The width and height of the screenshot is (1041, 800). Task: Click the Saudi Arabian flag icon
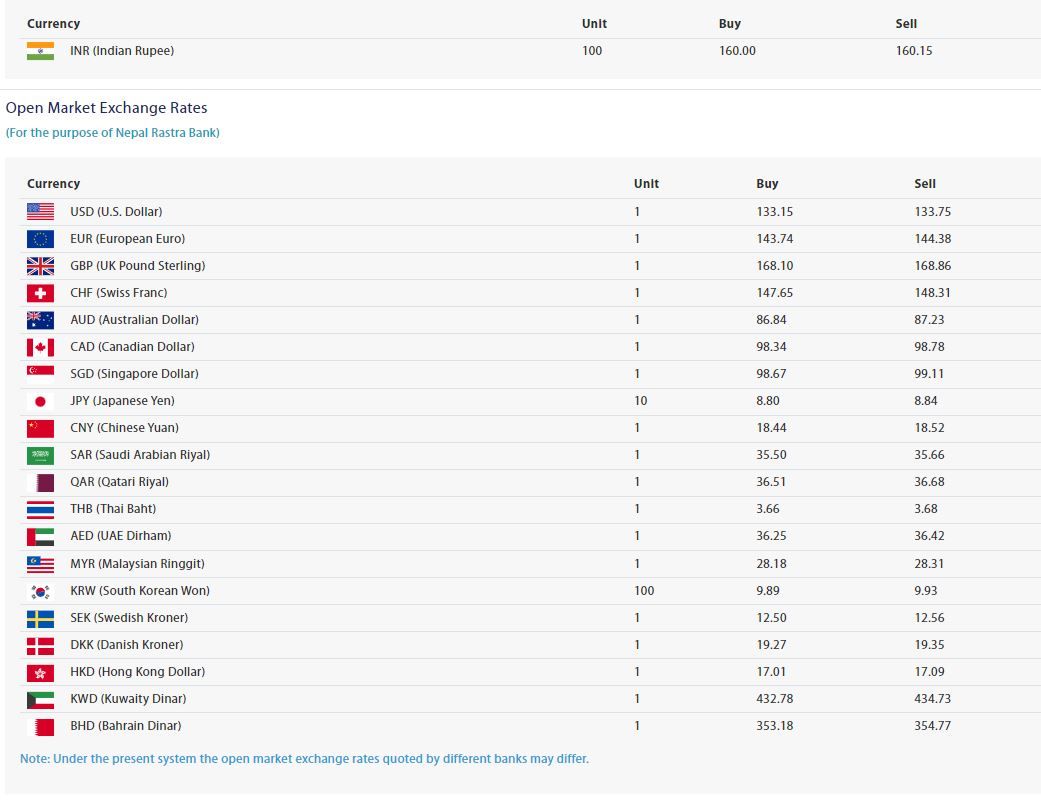point(40,455)
